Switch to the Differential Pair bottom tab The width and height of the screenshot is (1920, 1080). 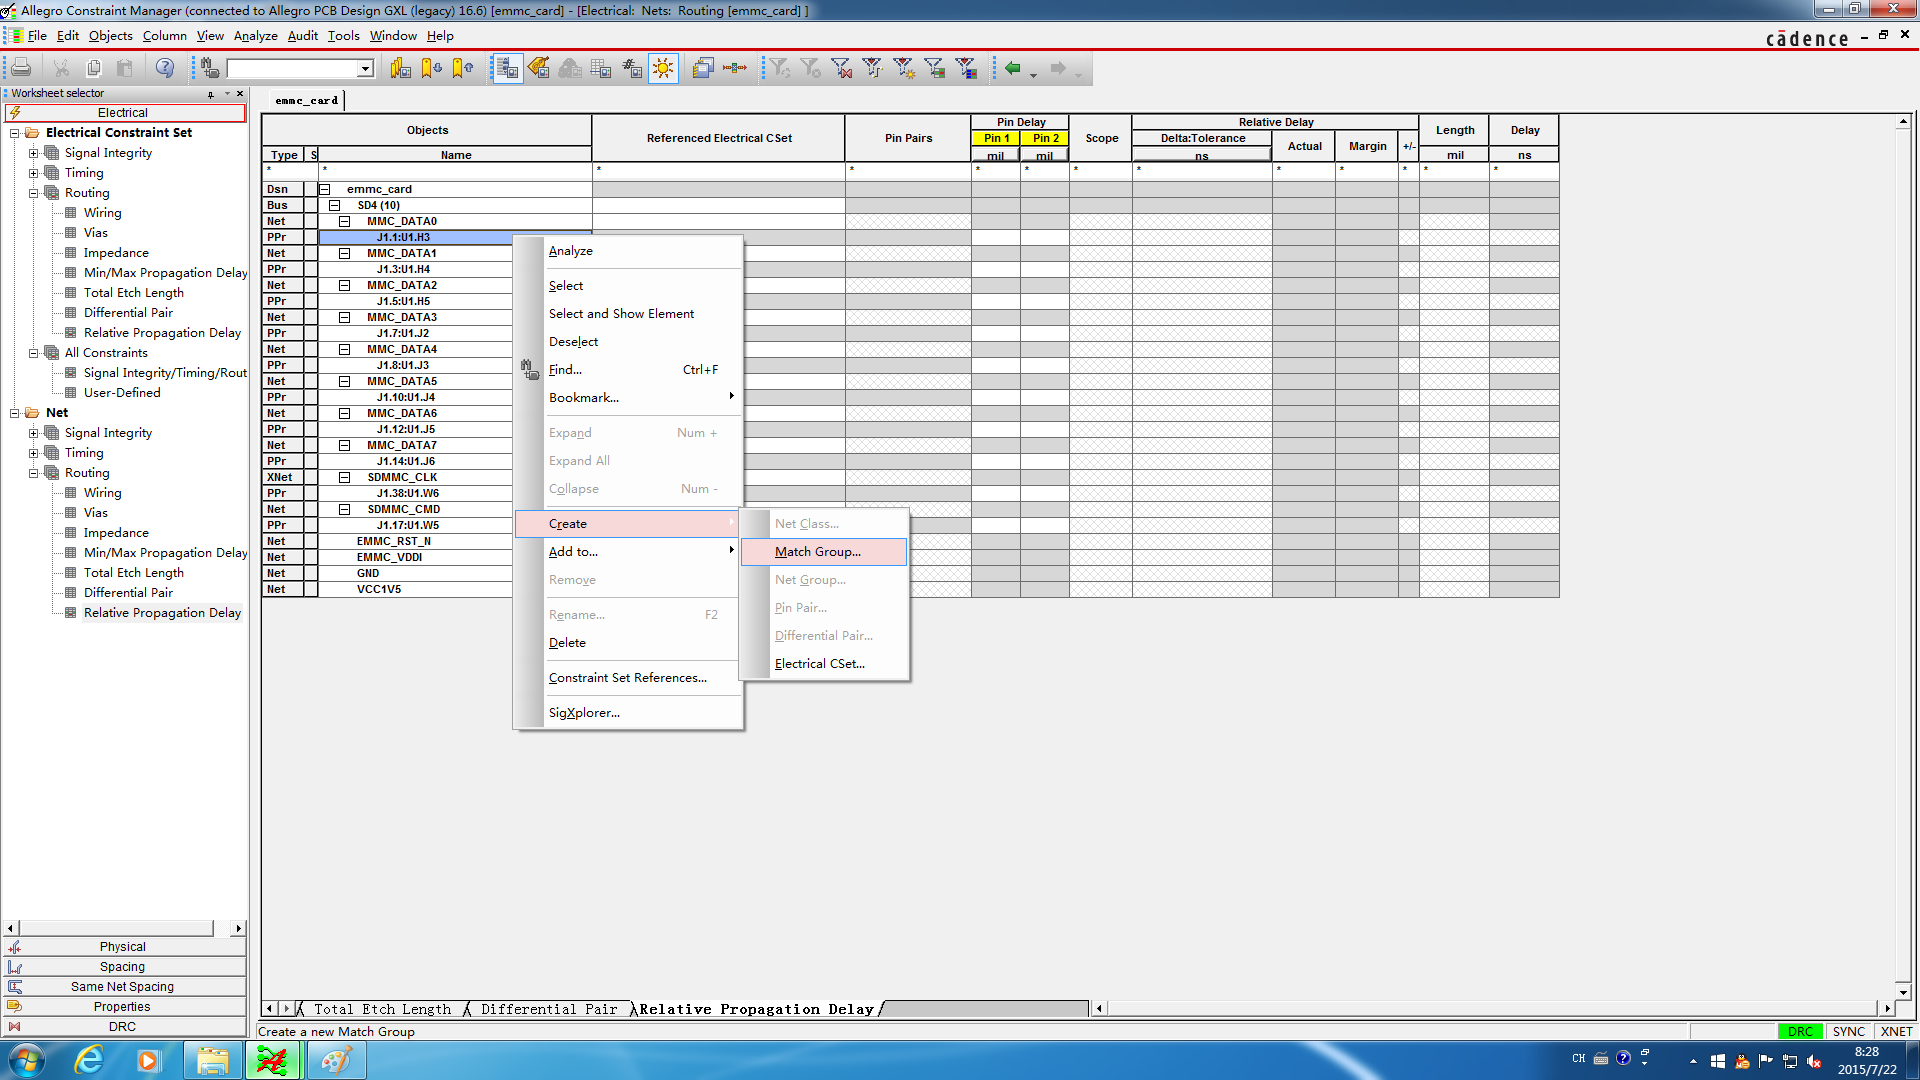click(x=548, y=1010)
